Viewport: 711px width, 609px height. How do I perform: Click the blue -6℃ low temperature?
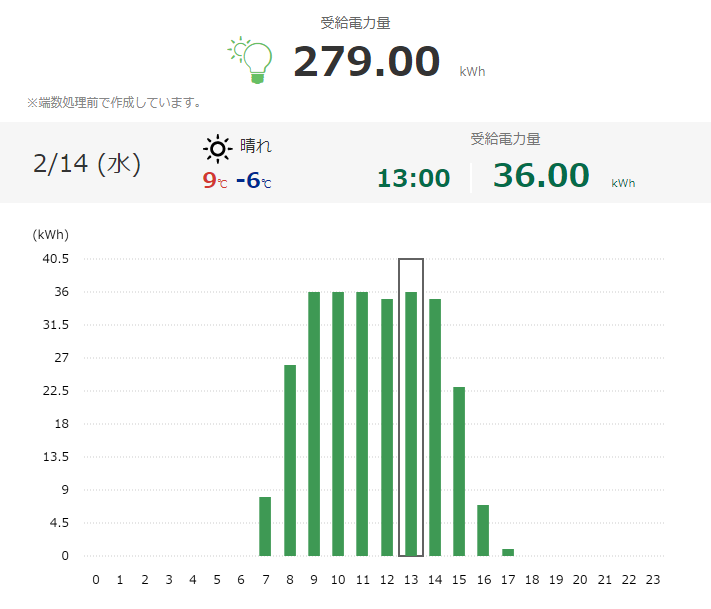[x=253, y=180]
